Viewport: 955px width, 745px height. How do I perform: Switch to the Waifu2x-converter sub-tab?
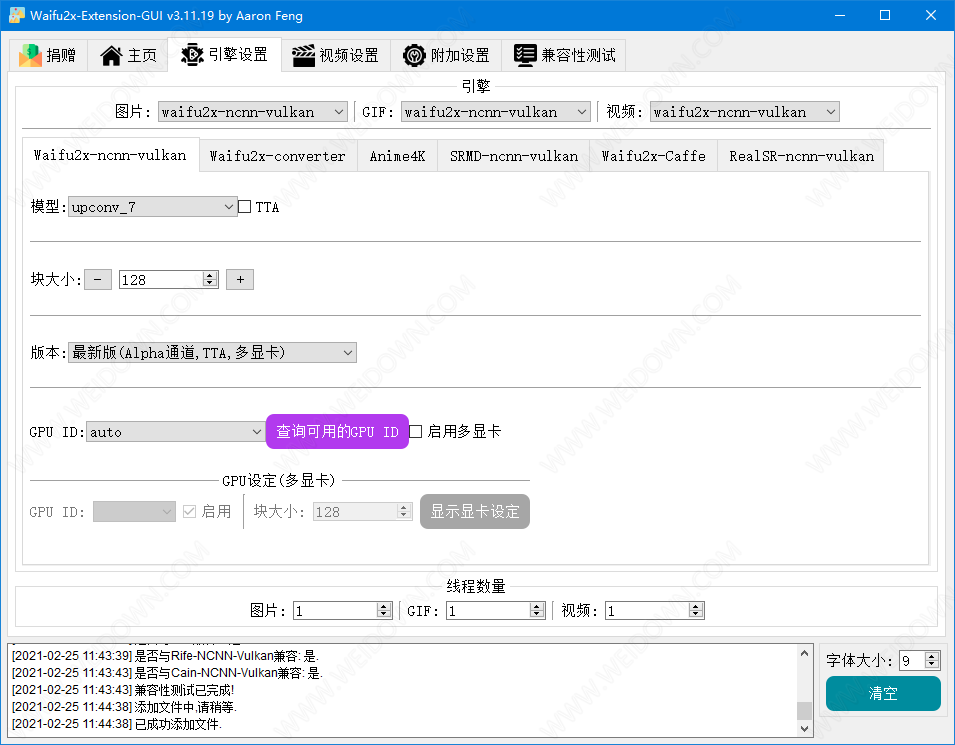pos(278,157)
